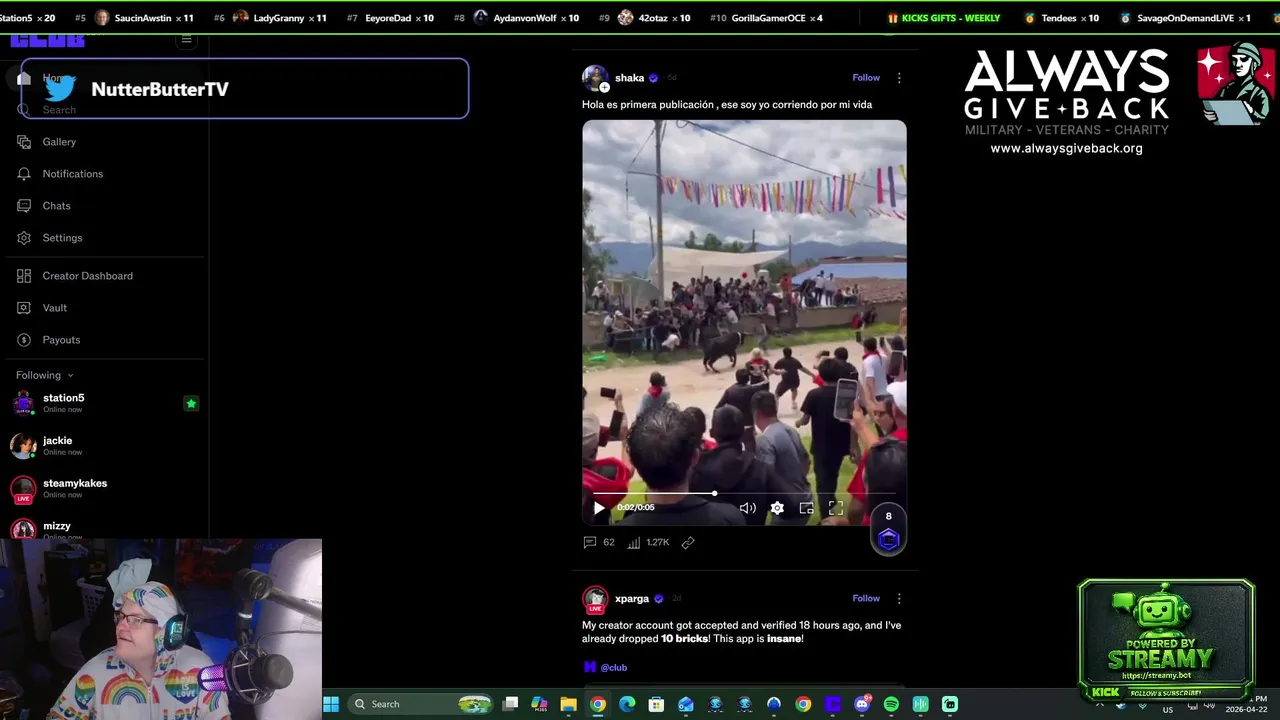Open Spotify from taskbar
The width and height of the screenshot is (1280, 720).
(891, 704)
